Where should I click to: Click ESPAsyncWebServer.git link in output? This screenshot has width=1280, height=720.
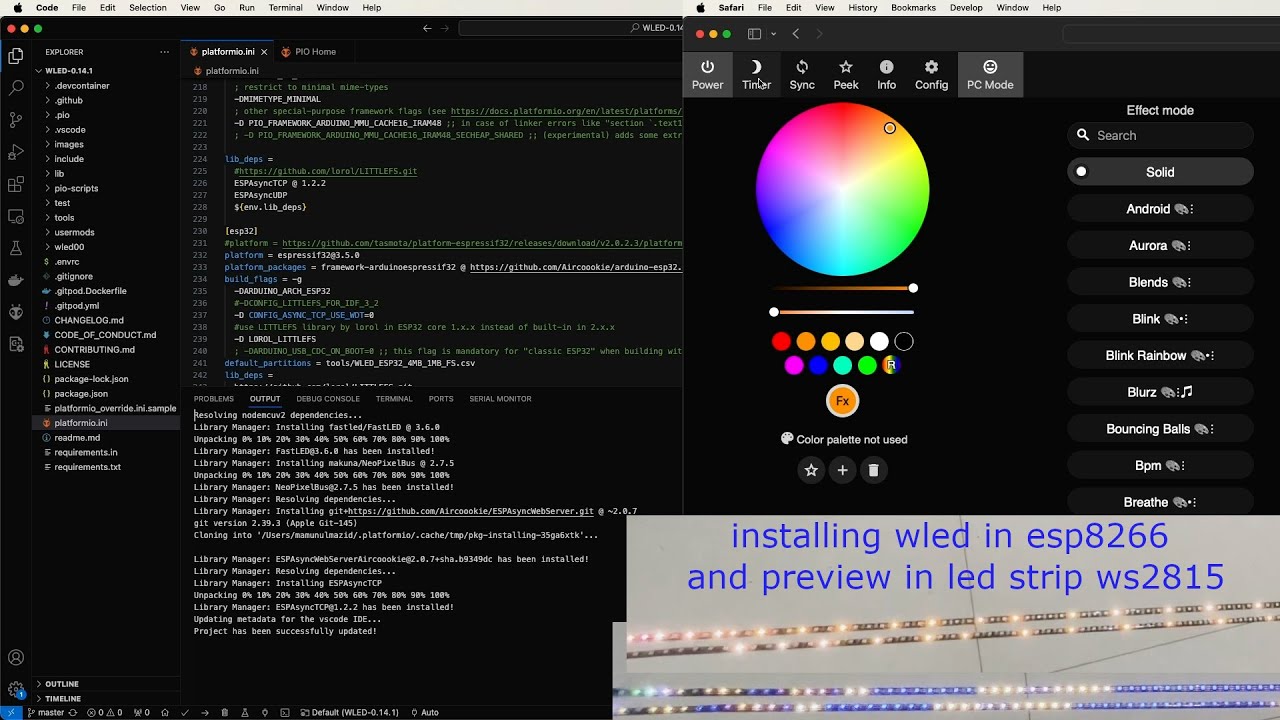pos(471,511)
